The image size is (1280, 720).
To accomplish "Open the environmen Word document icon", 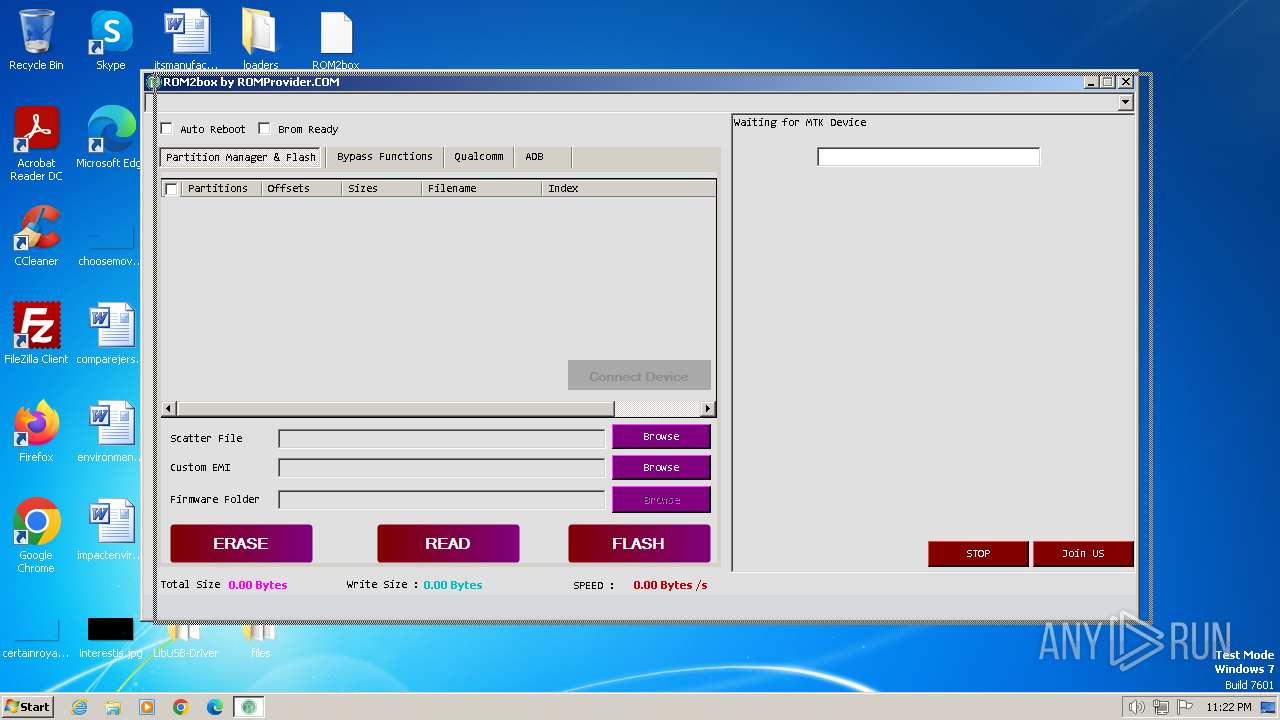I will 110,431.
